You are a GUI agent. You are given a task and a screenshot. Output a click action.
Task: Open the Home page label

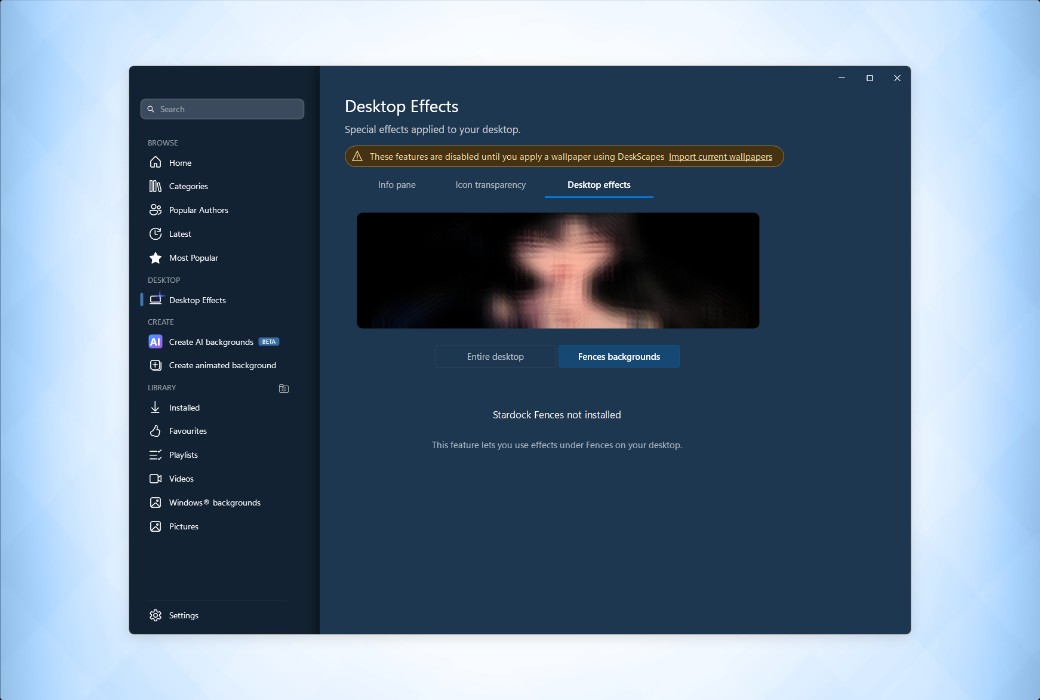[180, 163]
